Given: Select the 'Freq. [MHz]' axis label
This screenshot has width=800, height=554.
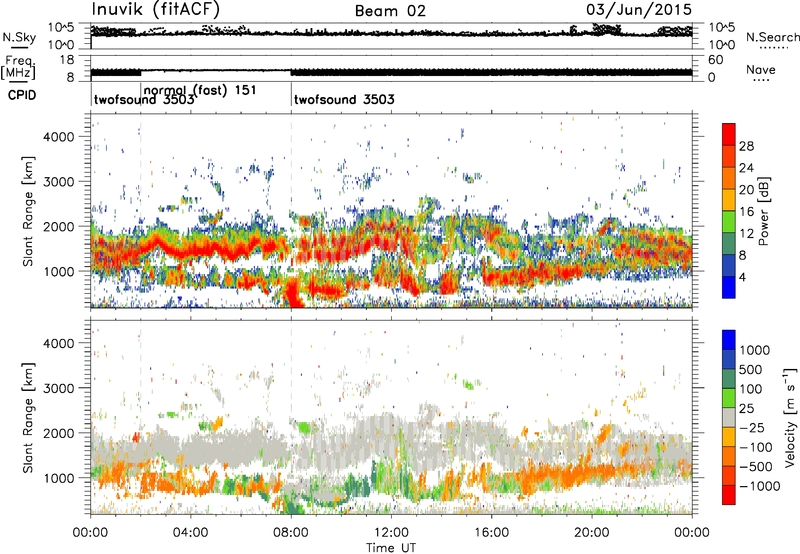Looking at the screenshot, I should (x=18, y=67).
